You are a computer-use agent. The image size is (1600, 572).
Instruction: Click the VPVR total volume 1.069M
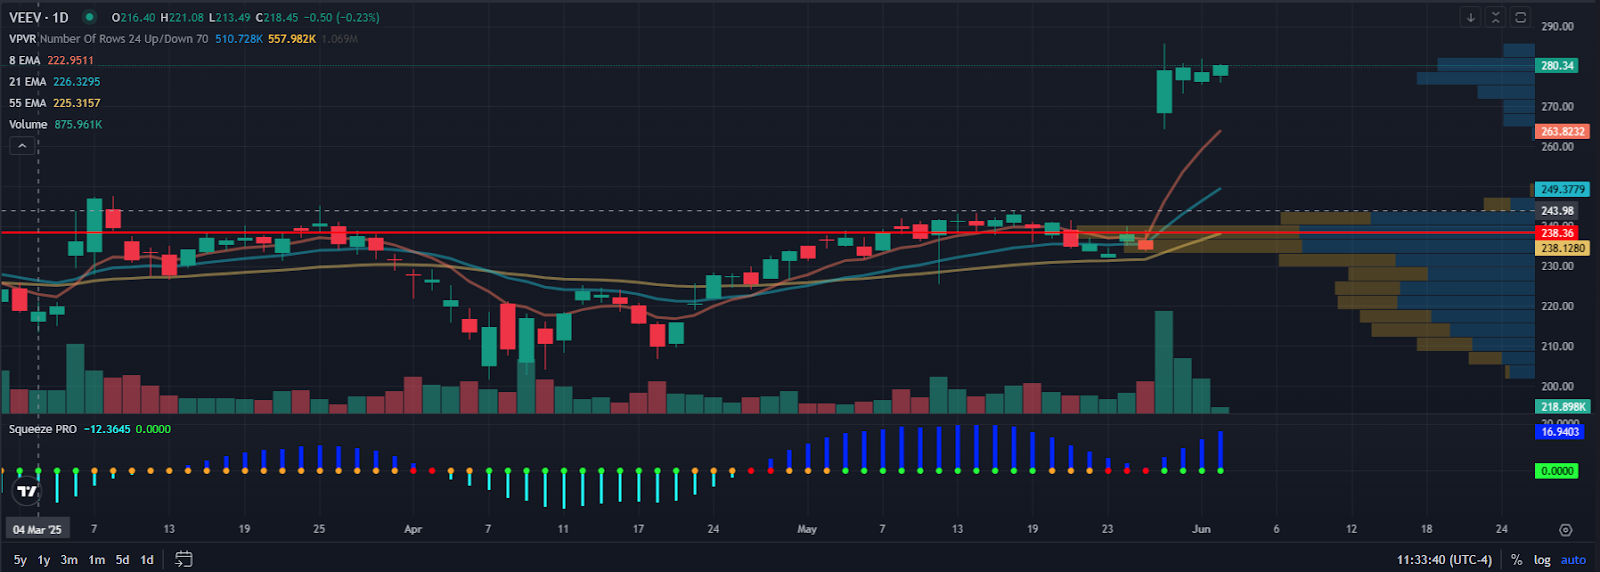tap(340, 39)
